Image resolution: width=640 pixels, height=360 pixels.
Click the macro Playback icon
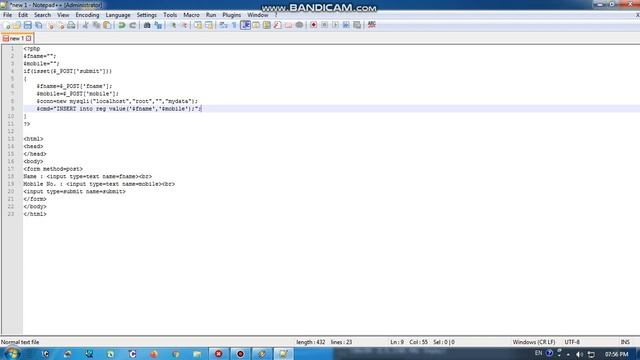335,25
